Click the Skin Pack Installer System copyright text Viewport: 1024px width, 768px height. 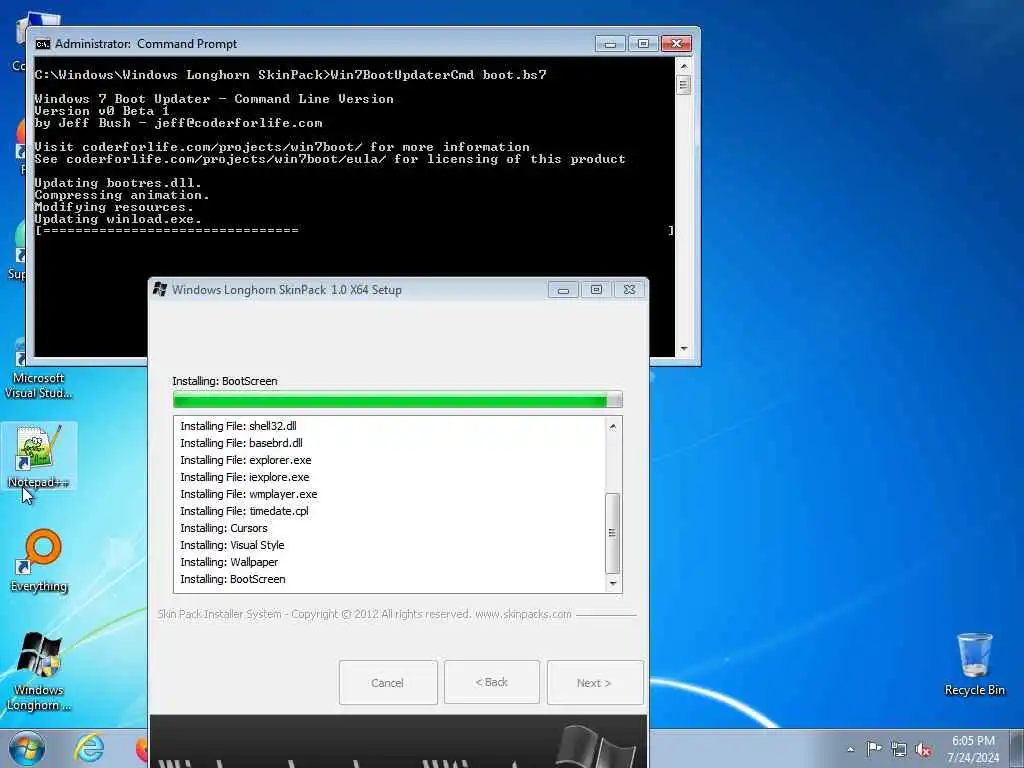click(364, 614)
